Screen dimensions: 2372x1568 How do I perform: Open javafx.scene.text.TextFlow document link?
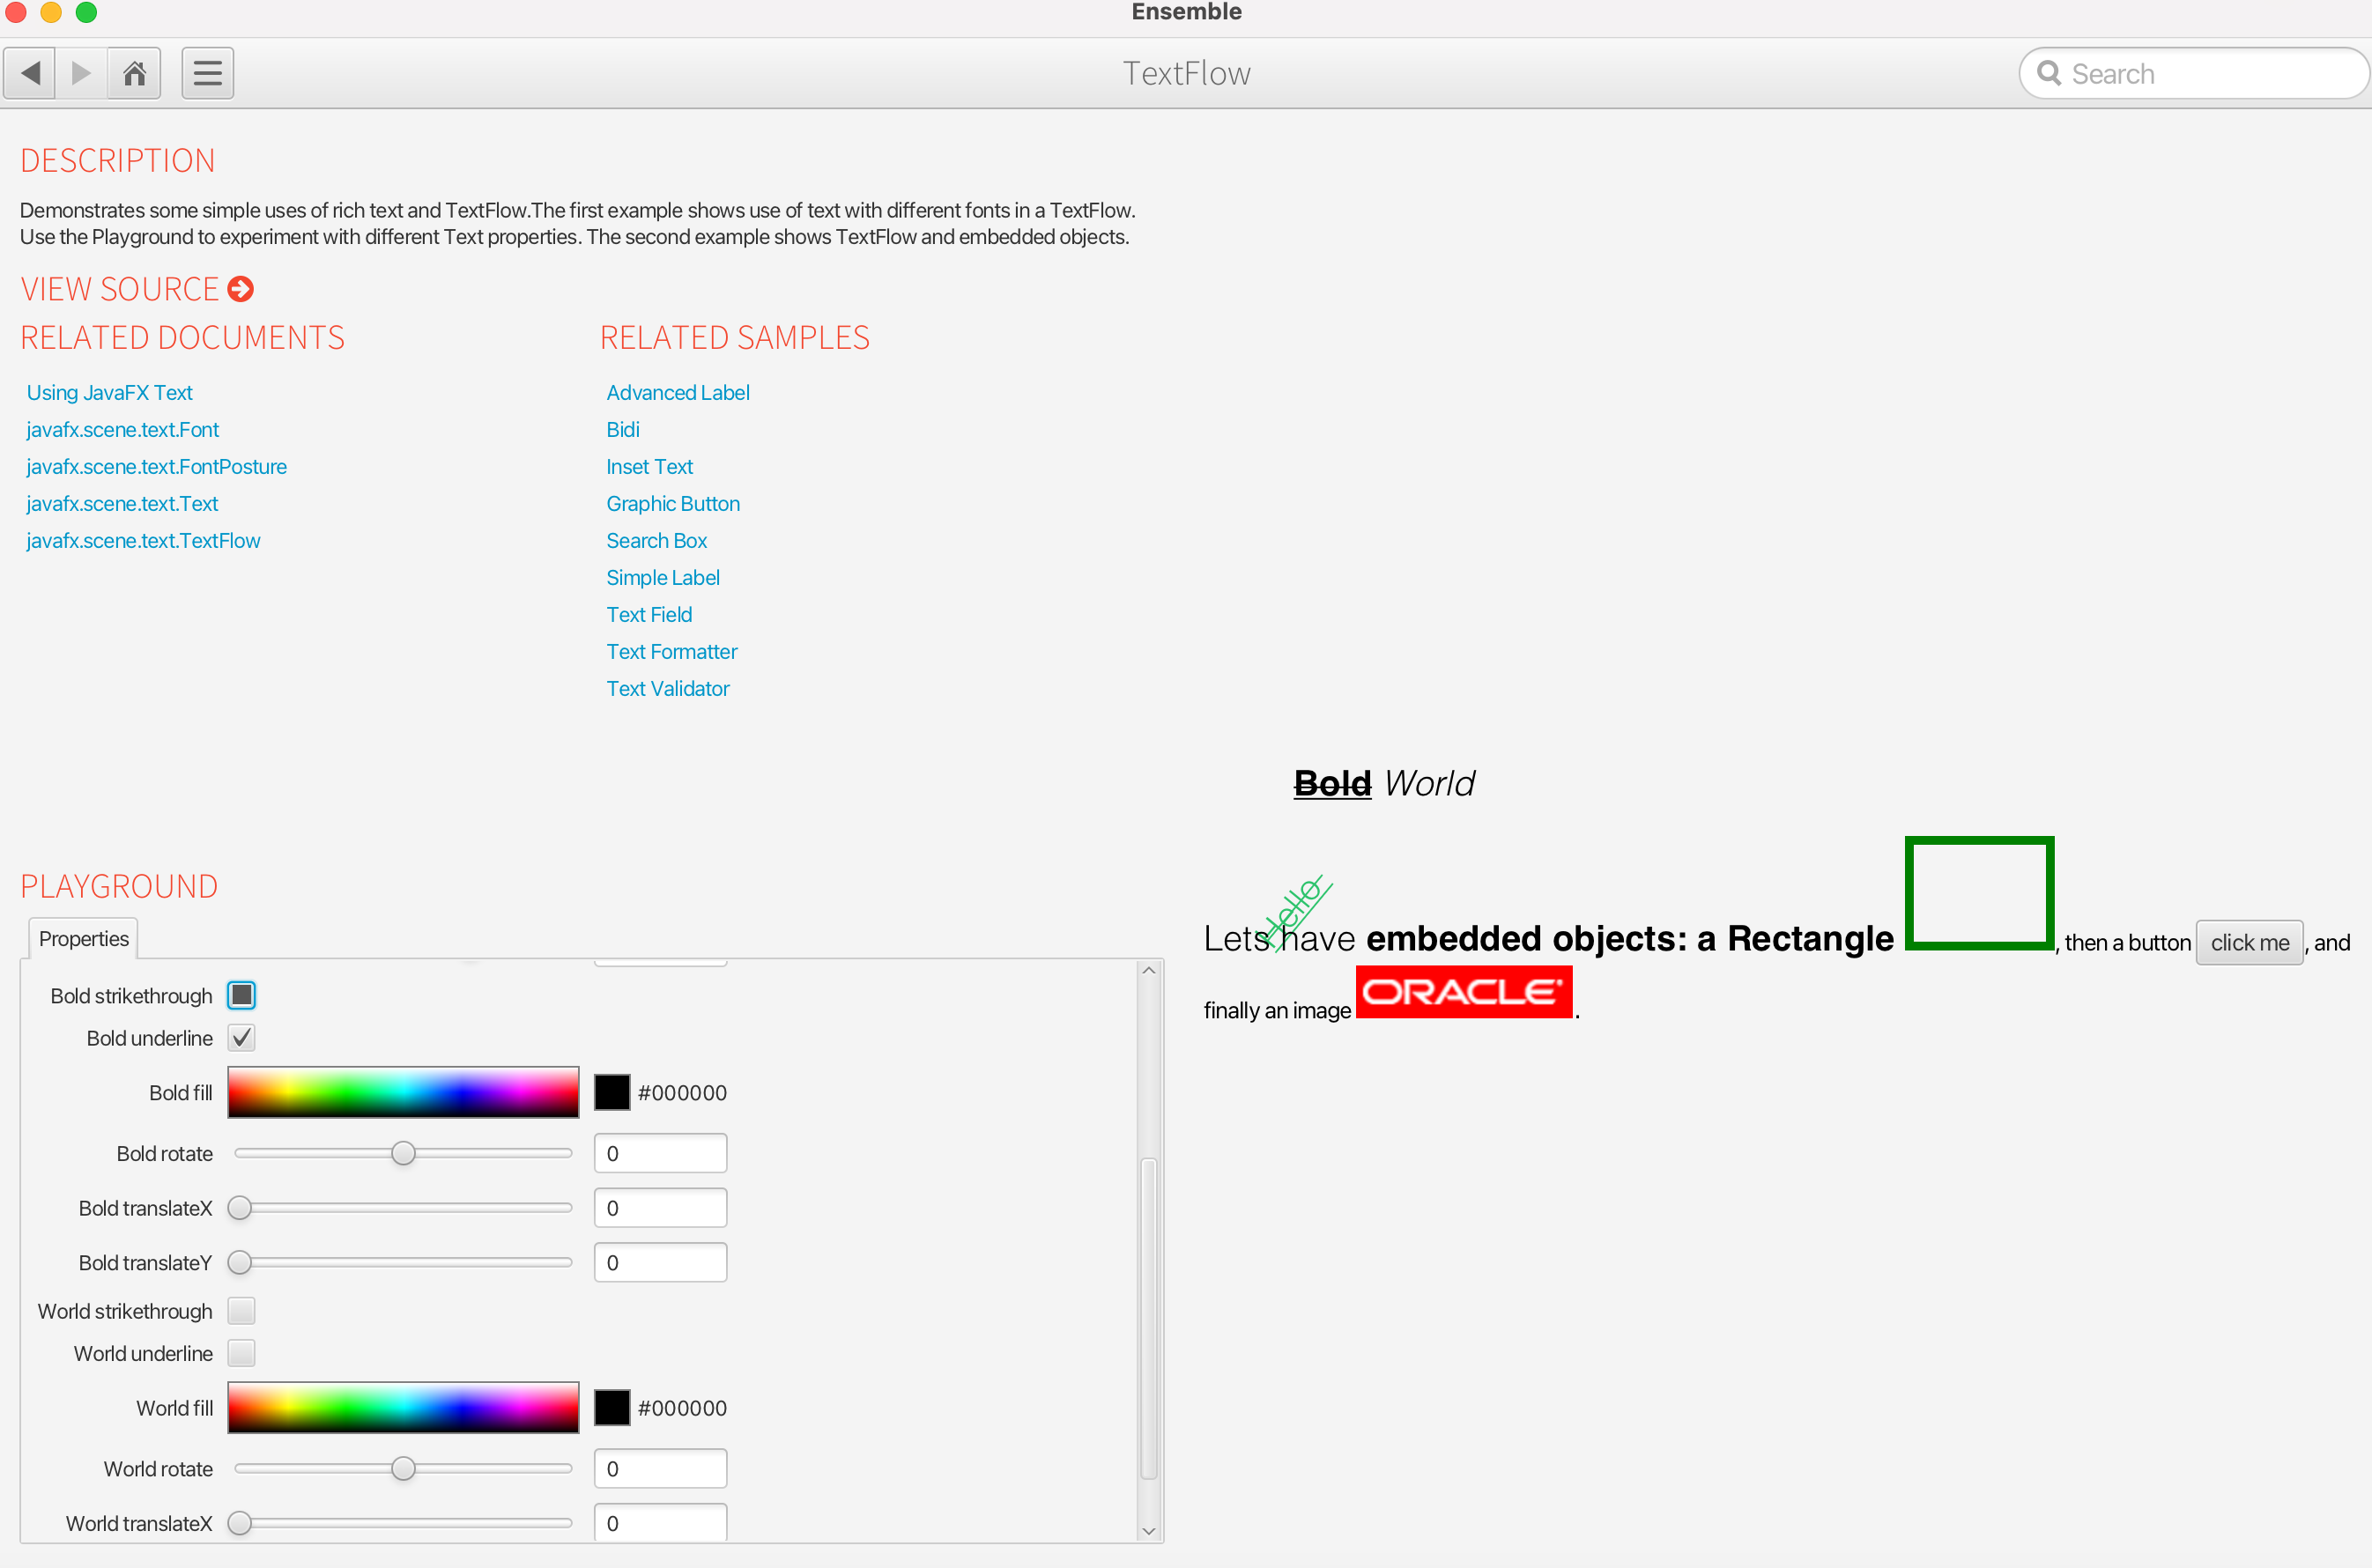point(143,540)
